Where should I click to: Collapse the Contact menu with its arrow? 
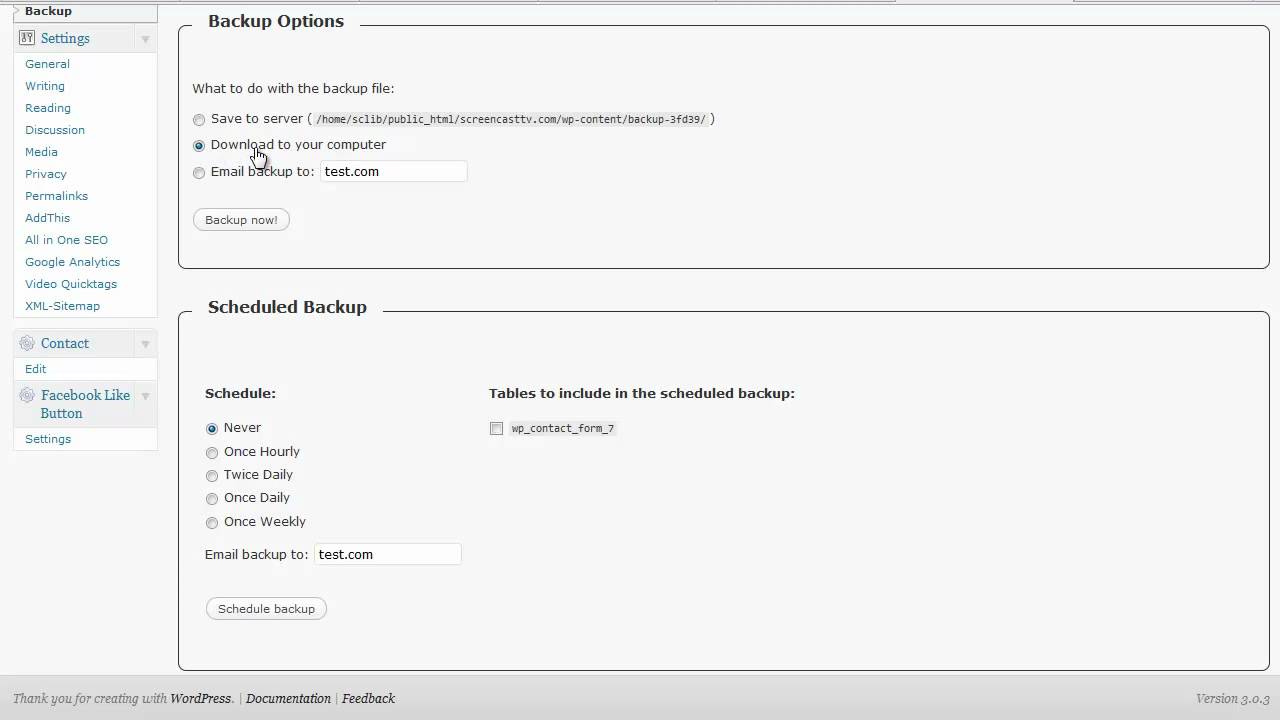coord(145,344)
